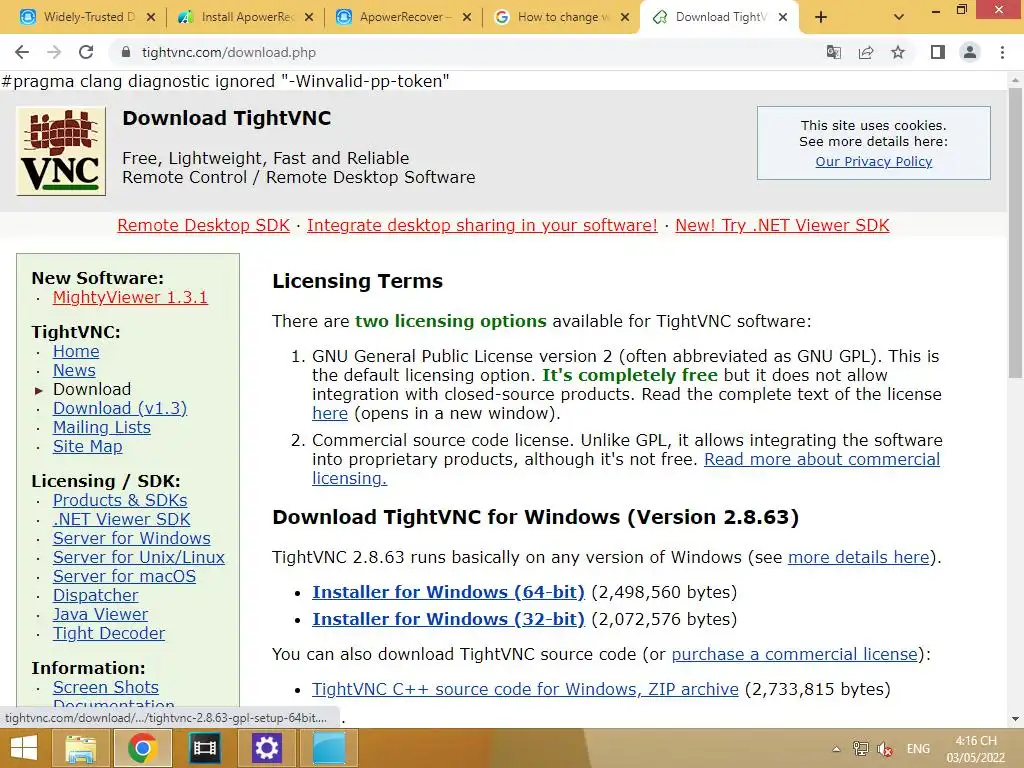Open the Mailing Lists link
The image size is (1024, 768).
(x=101, y=427)
